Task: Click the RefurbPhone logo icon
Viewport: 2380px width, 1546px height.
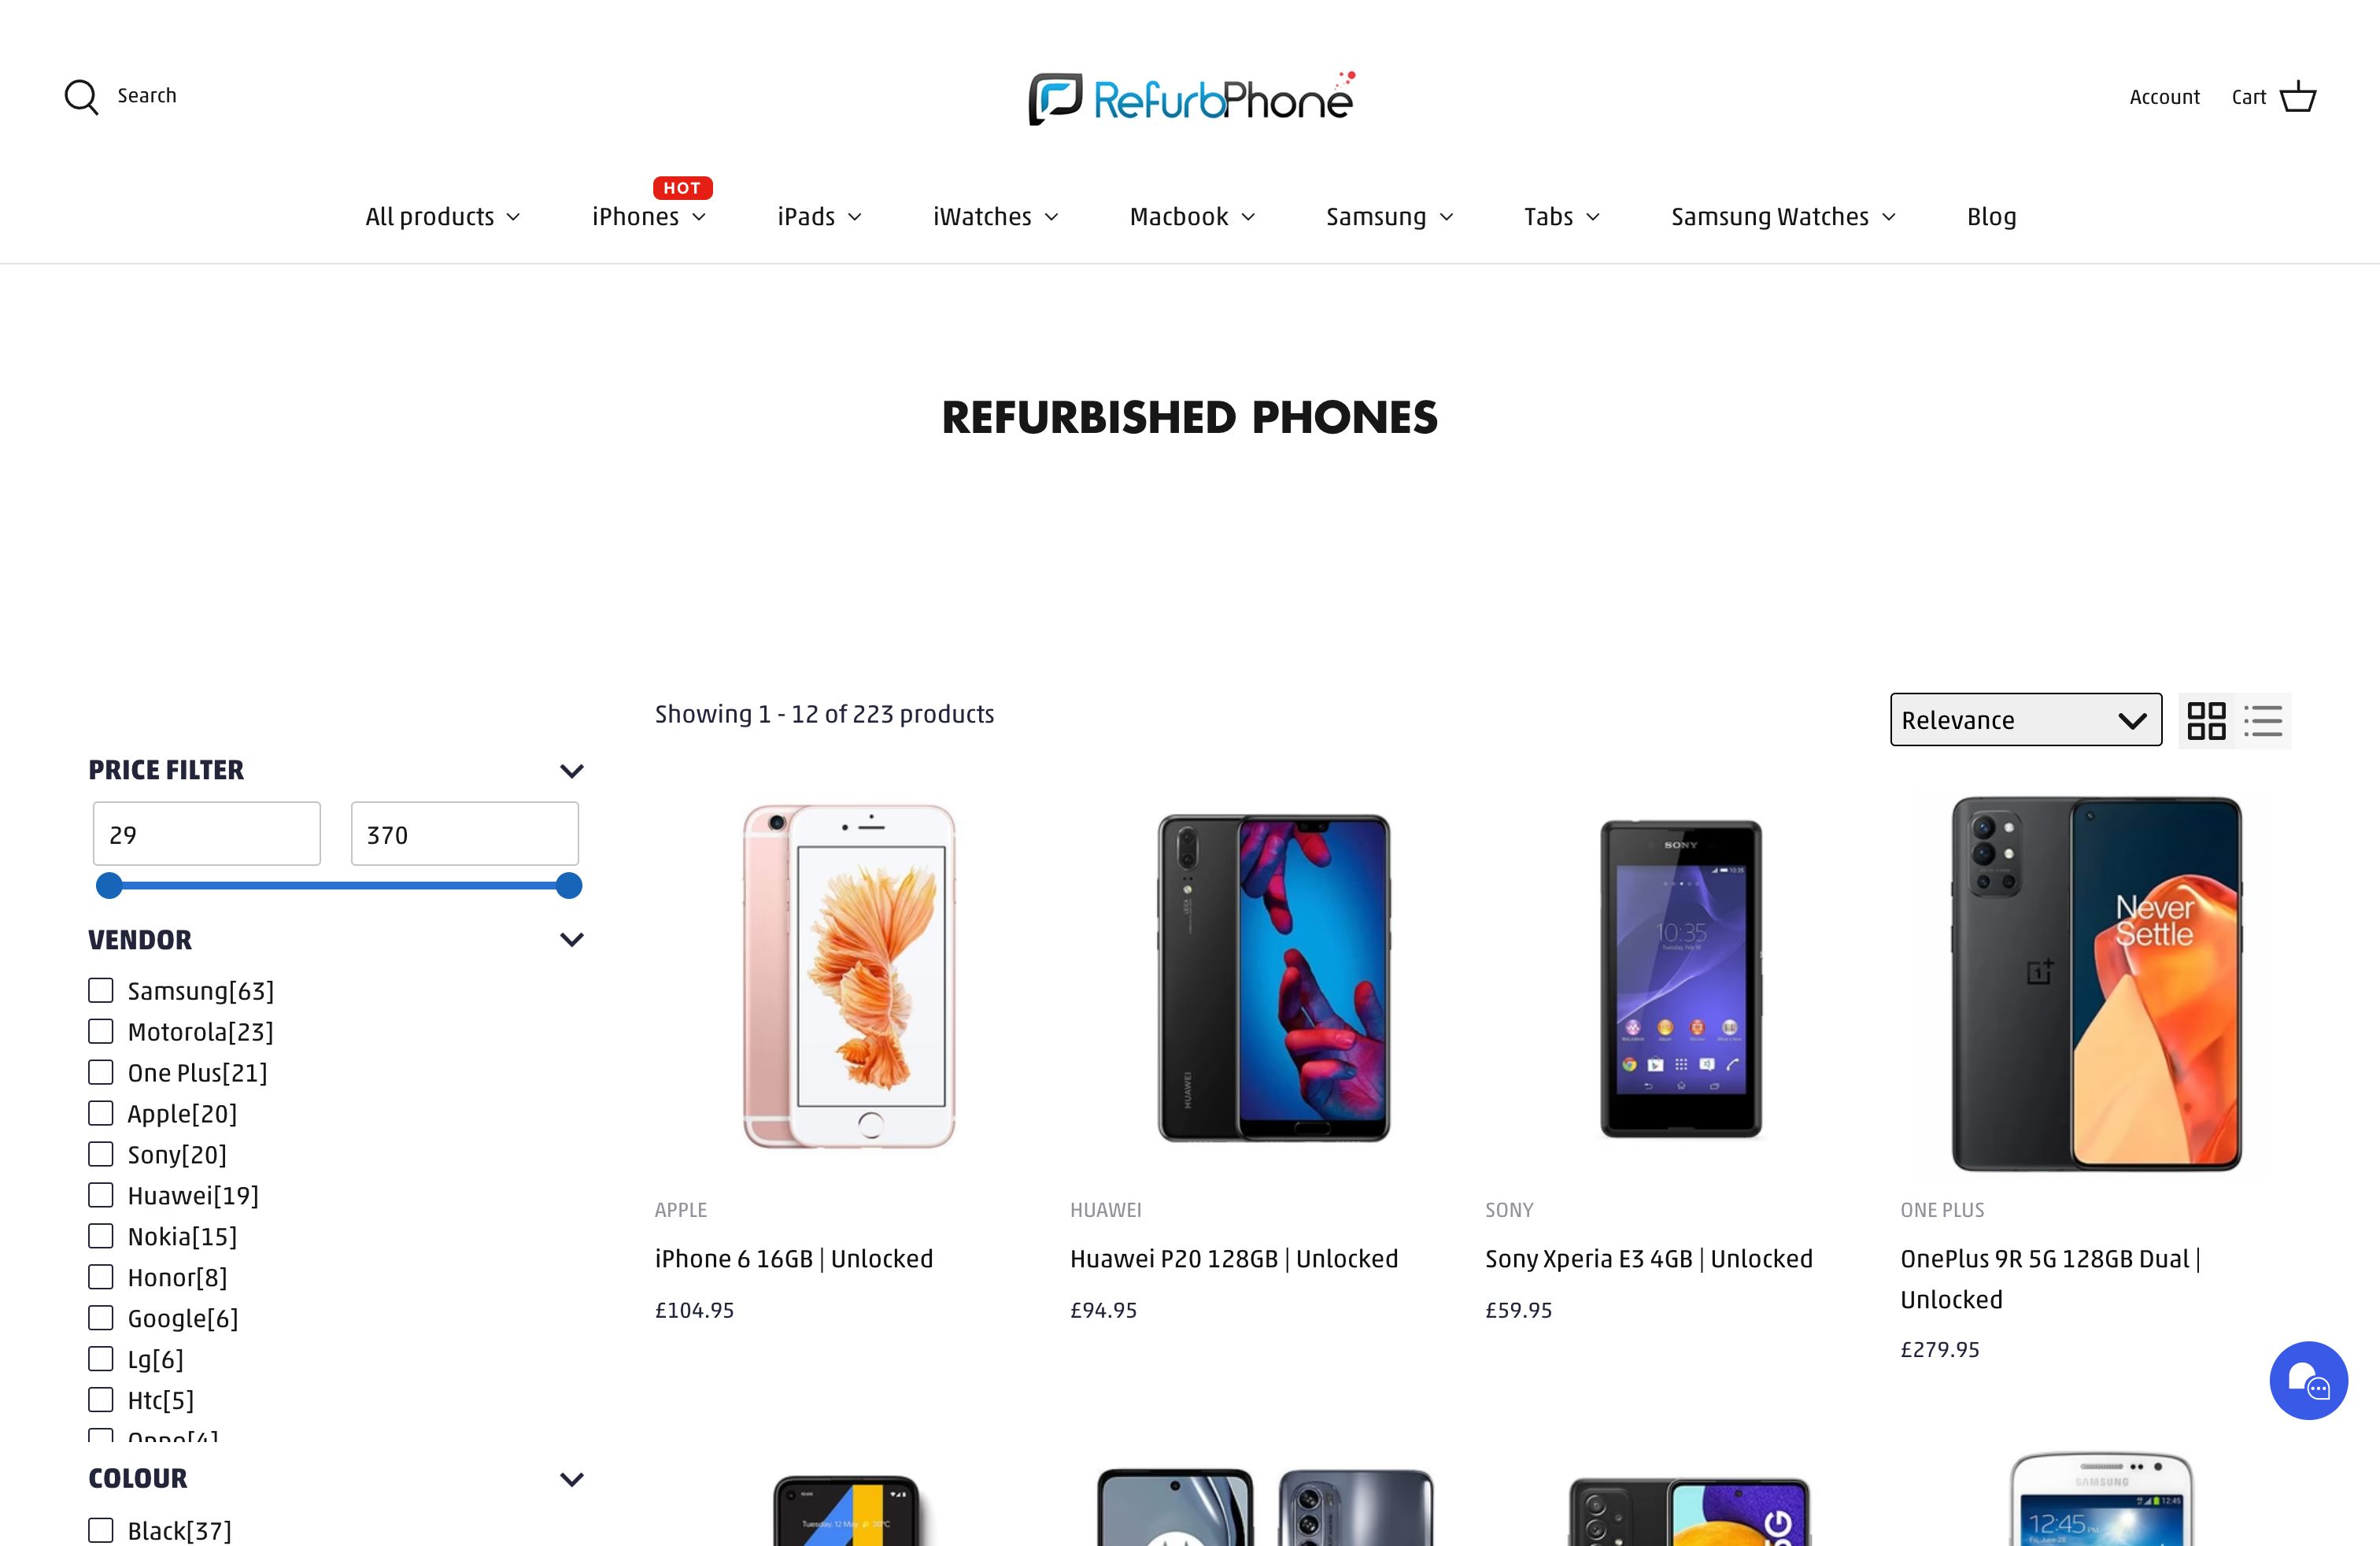Action: [1049, 95]
